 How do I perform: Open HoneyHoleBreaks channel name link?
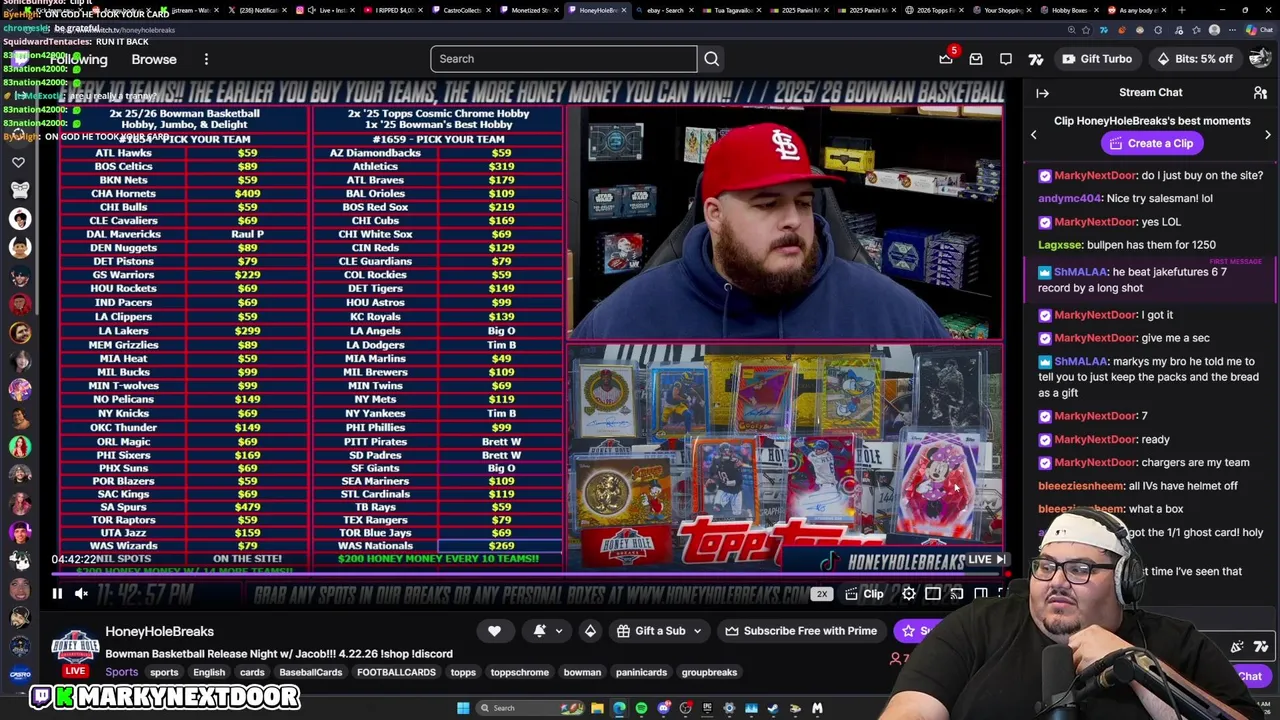click(x=160, y=631)
